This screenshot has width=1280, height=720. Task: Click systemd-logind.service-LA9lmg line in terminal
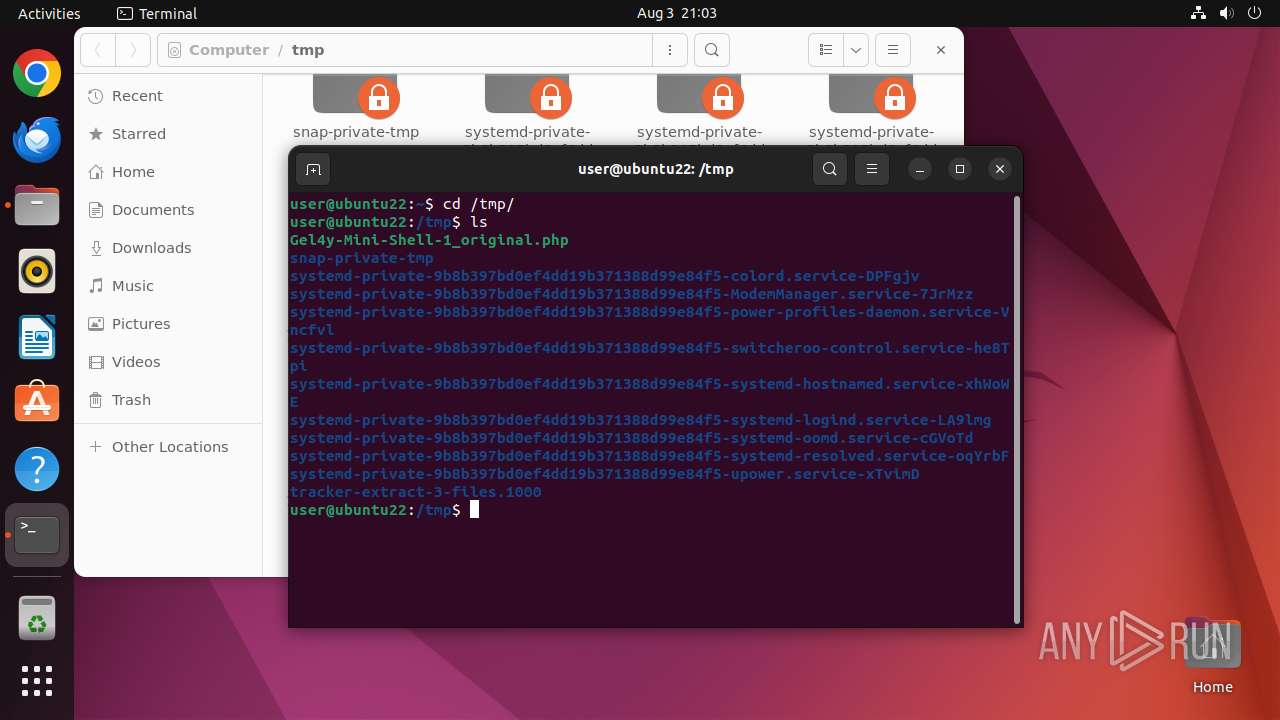[x=640, y=420]
